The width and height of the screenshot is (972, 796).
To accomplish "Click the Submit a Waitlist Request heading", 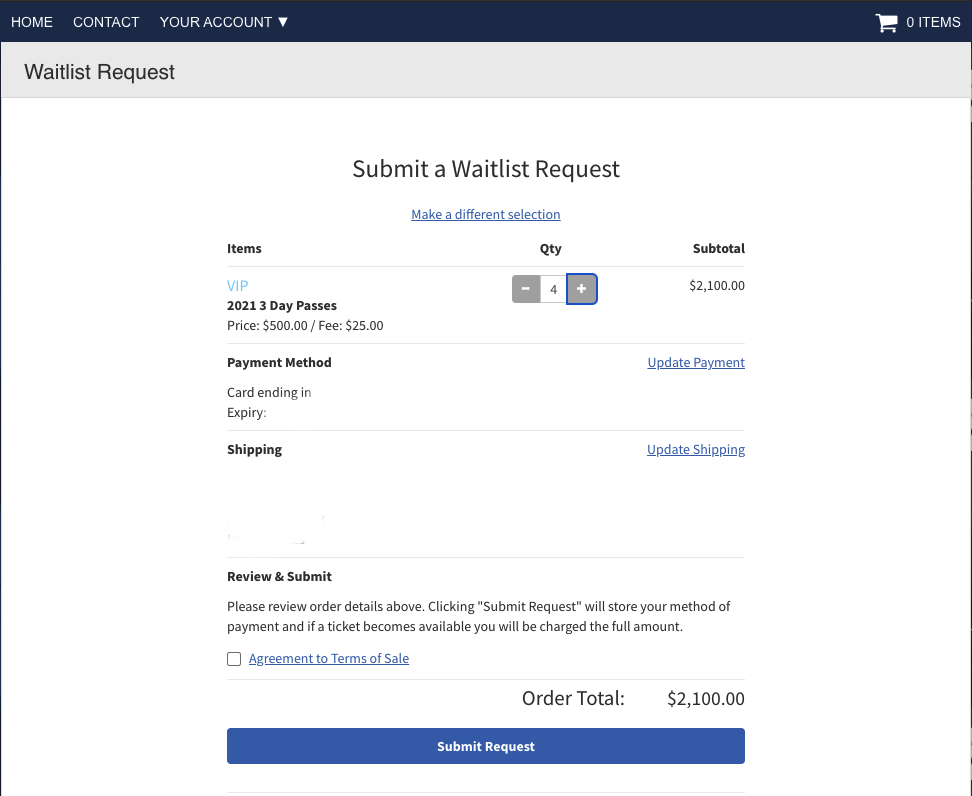I will click(485, 169).
